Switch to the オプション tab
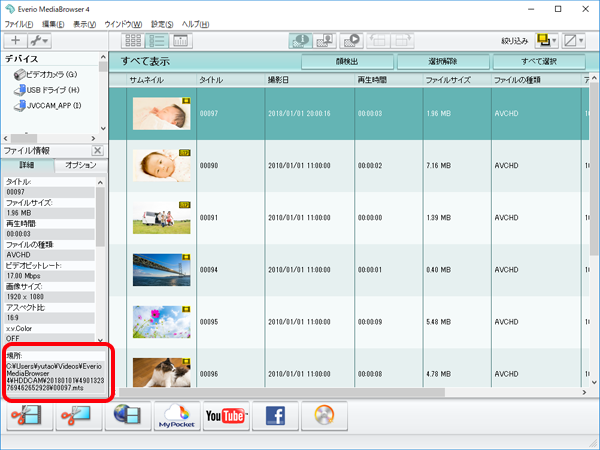The height and width of the screenshot is (450, 600). 80,165
